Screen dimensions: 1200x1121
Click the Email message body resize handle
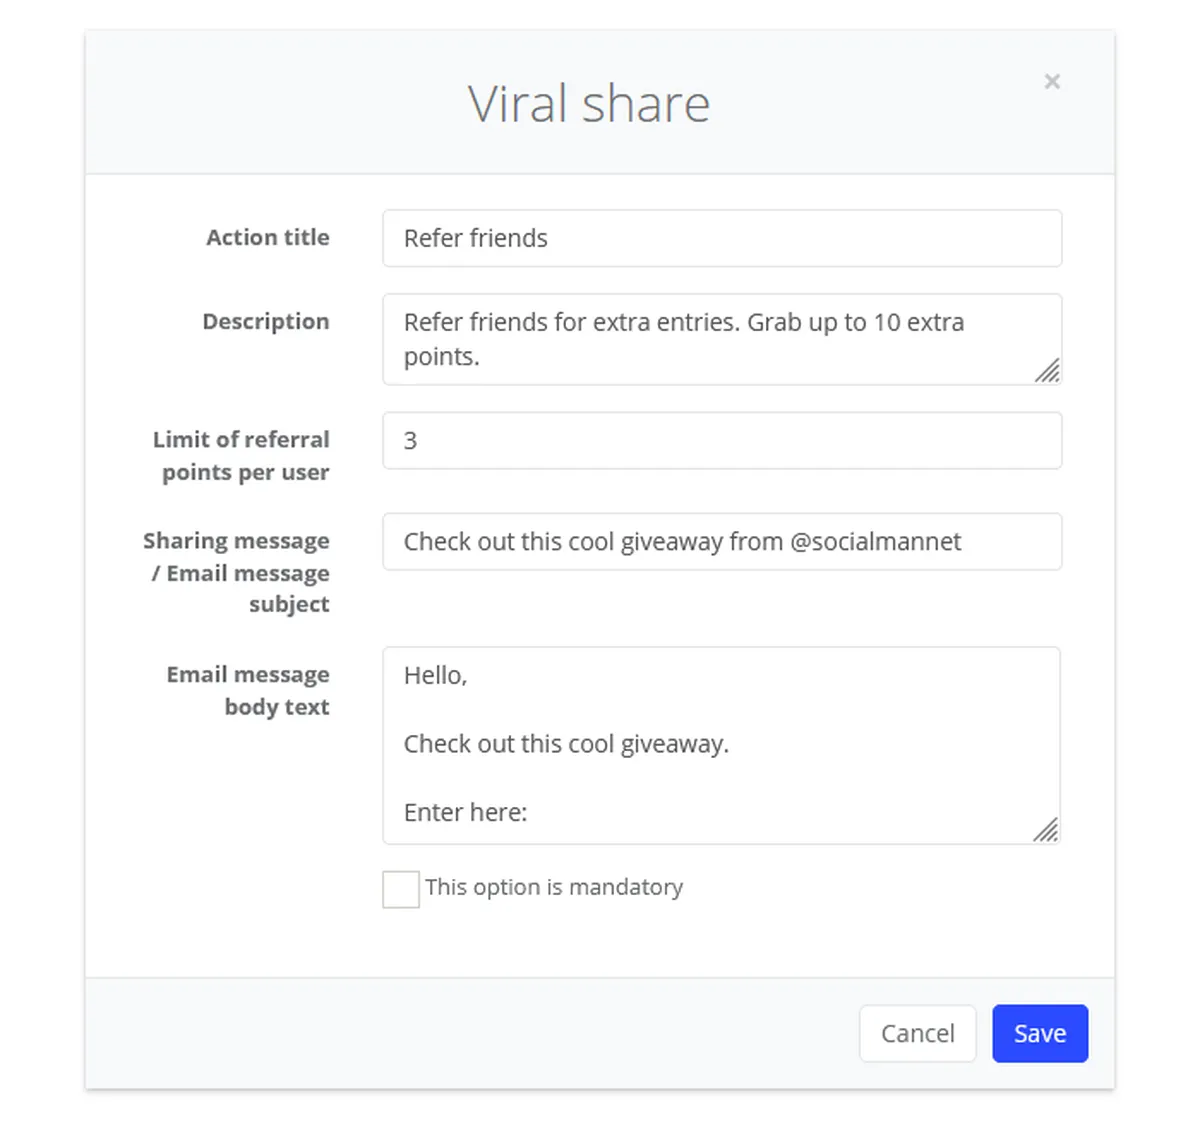tap(1046, 831)
